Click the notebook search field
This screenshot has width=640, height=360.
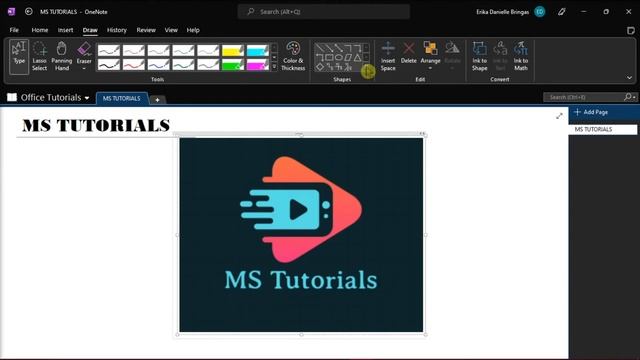583,97
